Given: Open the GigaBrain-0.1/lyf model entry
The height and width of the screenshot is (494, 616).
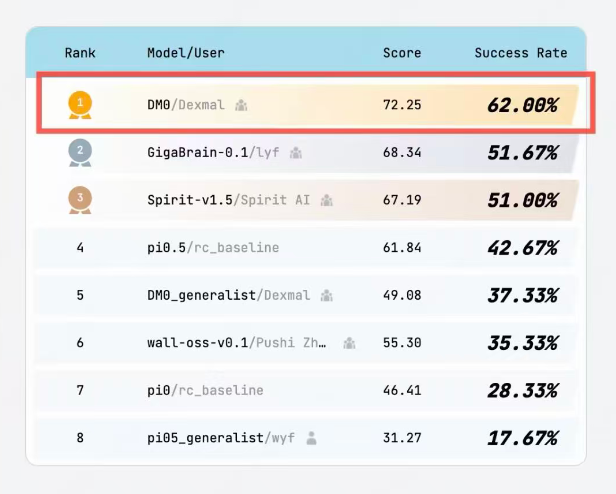Looking at the screenshot, I should 213,152.
